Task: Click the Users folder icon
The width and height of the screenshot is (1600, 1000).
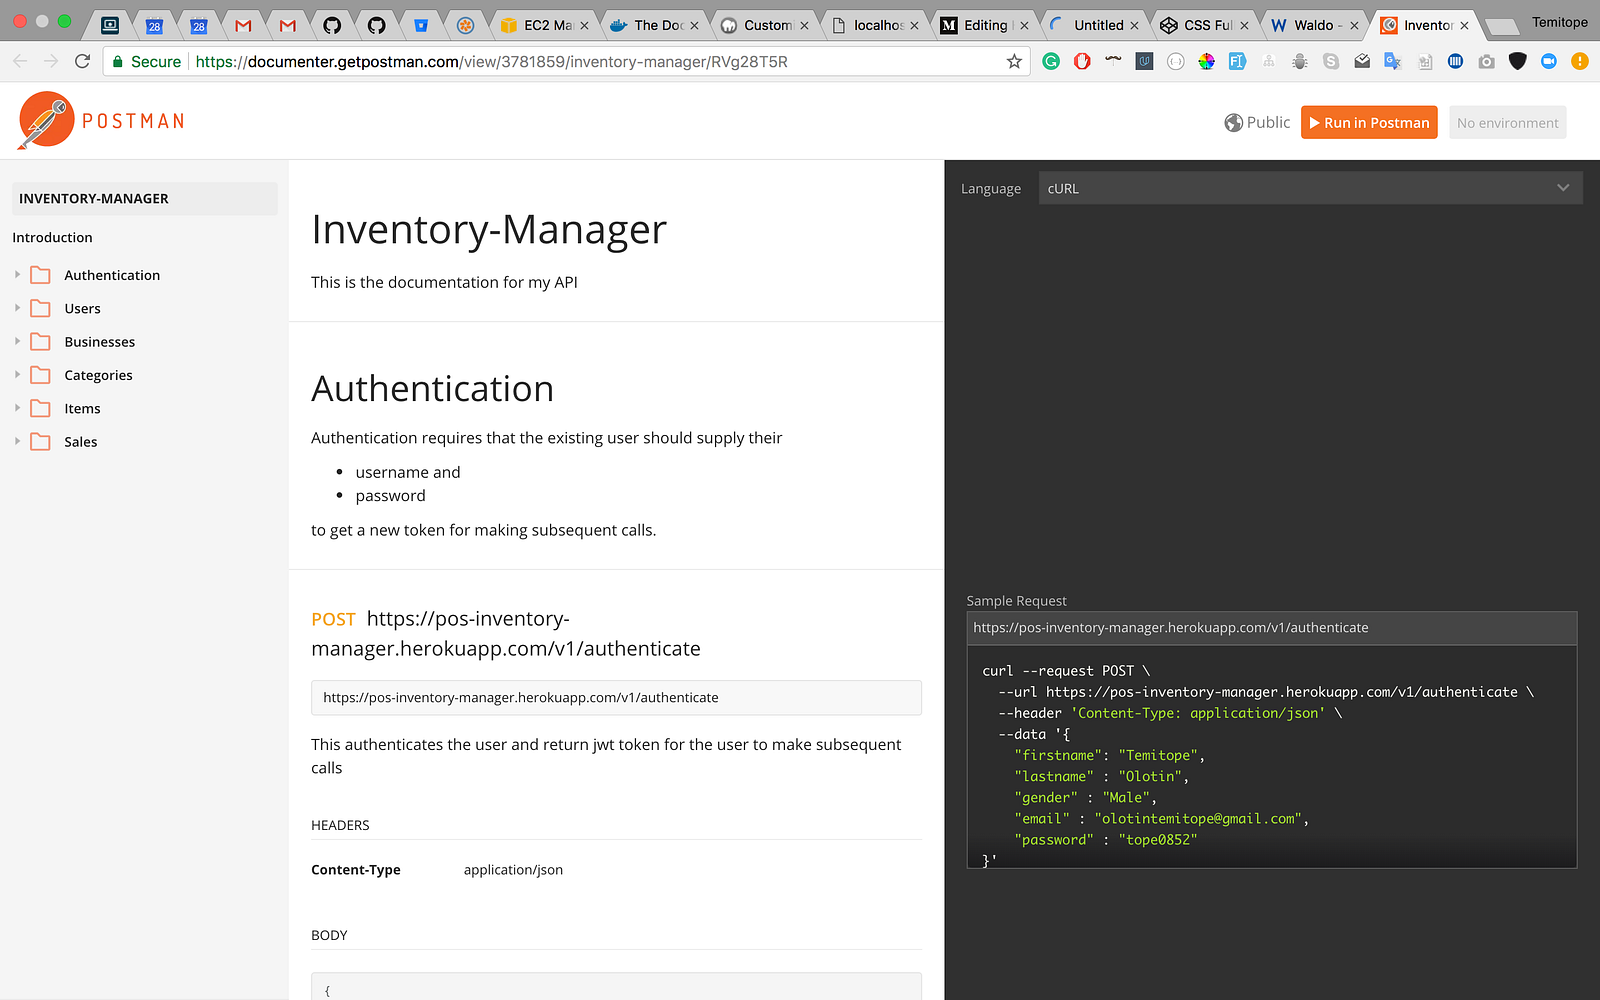Action: [40, 308]
